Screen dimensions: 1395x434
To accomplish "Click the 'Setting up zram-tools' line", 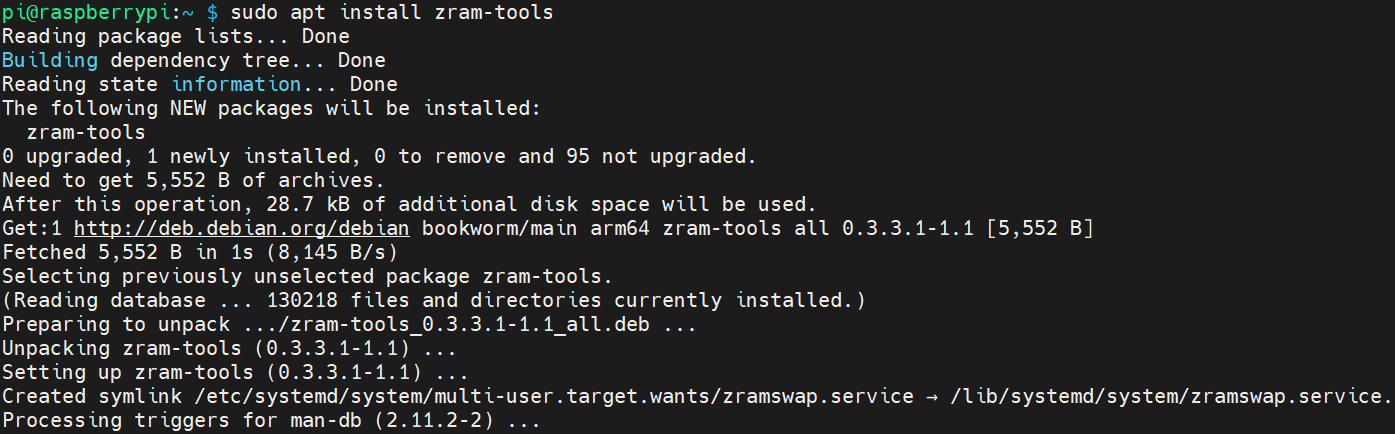I will pyautogui.click(x=229, y=373).
